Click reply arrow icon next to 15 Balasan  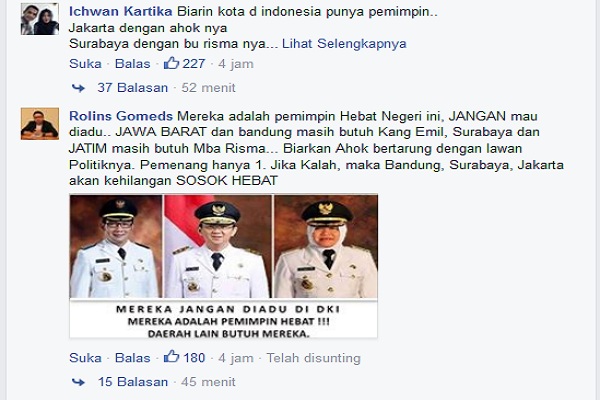click(x=78, y=382)
